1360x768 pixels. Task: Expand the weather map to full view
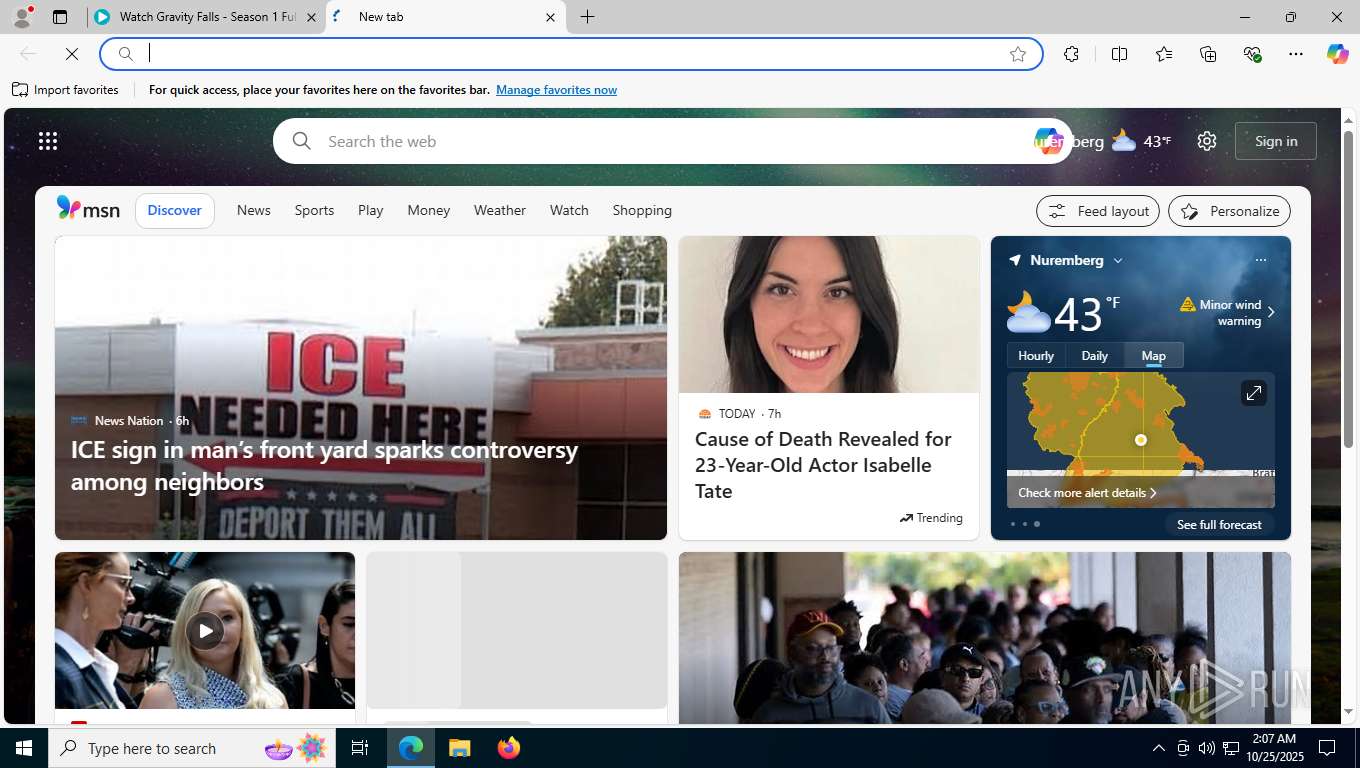click(x=1253, y=393)
